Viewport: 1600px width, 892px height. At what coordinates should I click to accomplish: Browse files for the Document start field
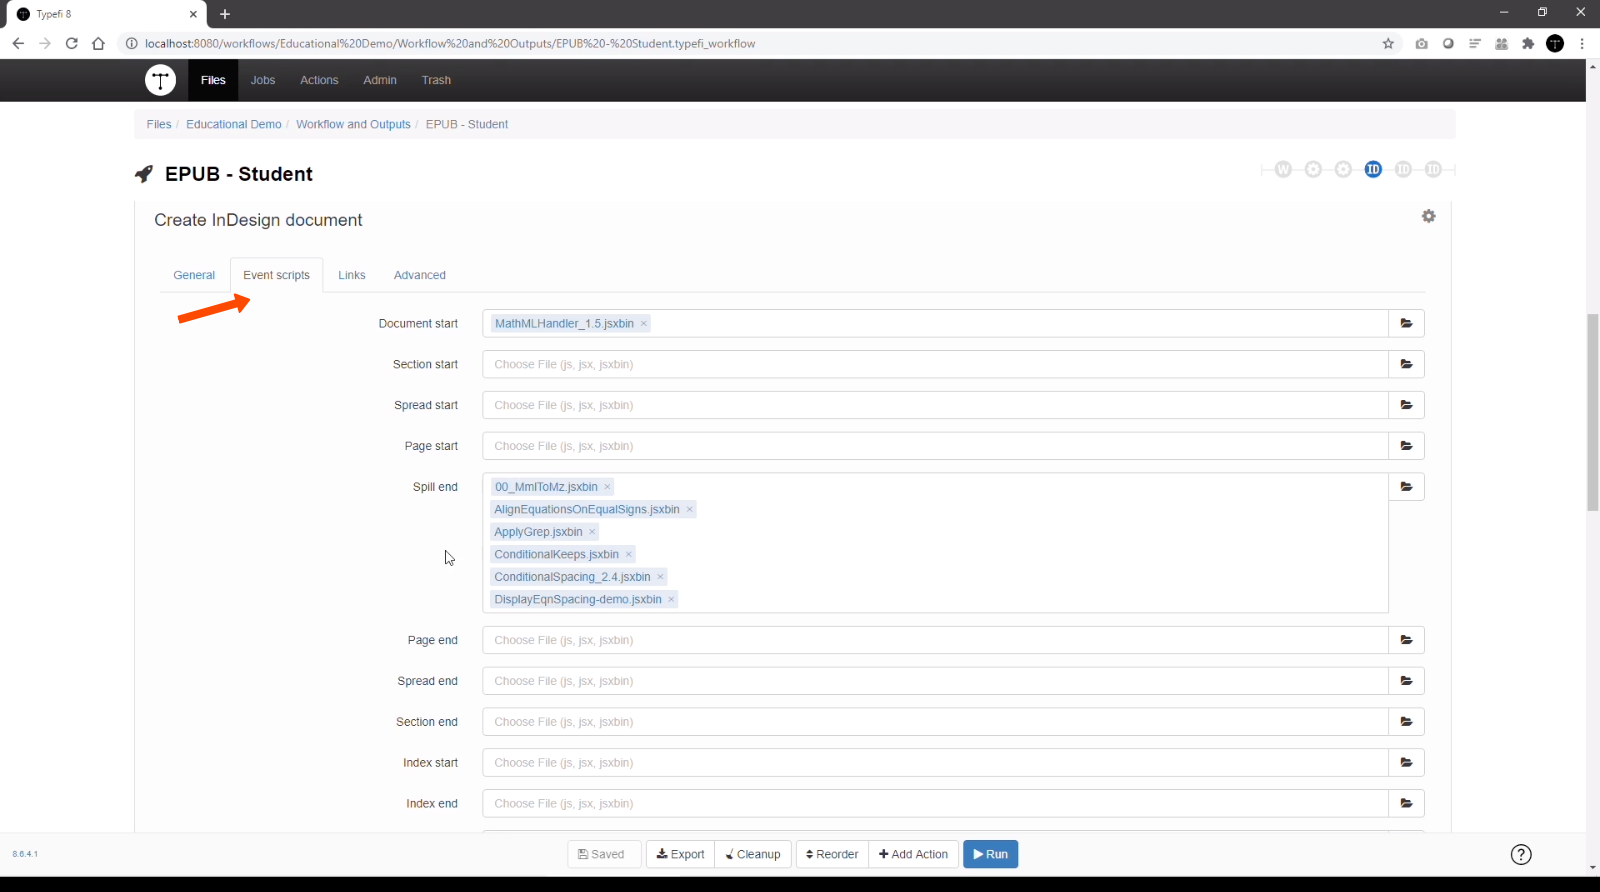pos(1406,323)
